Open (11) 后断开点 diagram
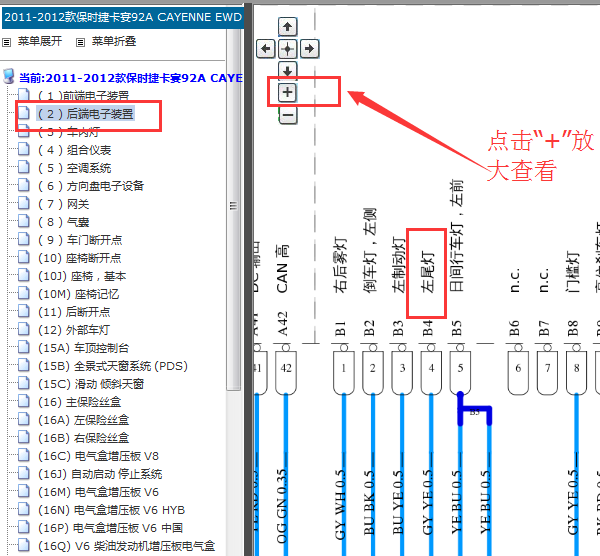 pyautogui.click(x=74, y=312)
